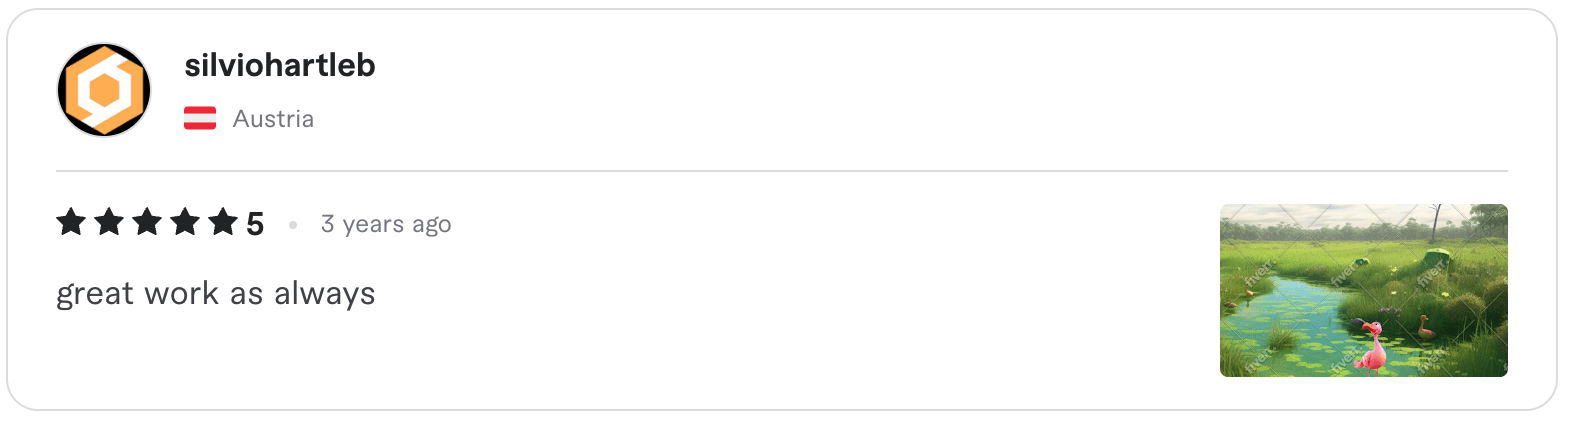
Task: Click the rating number 5
Action: click(255, 224)
